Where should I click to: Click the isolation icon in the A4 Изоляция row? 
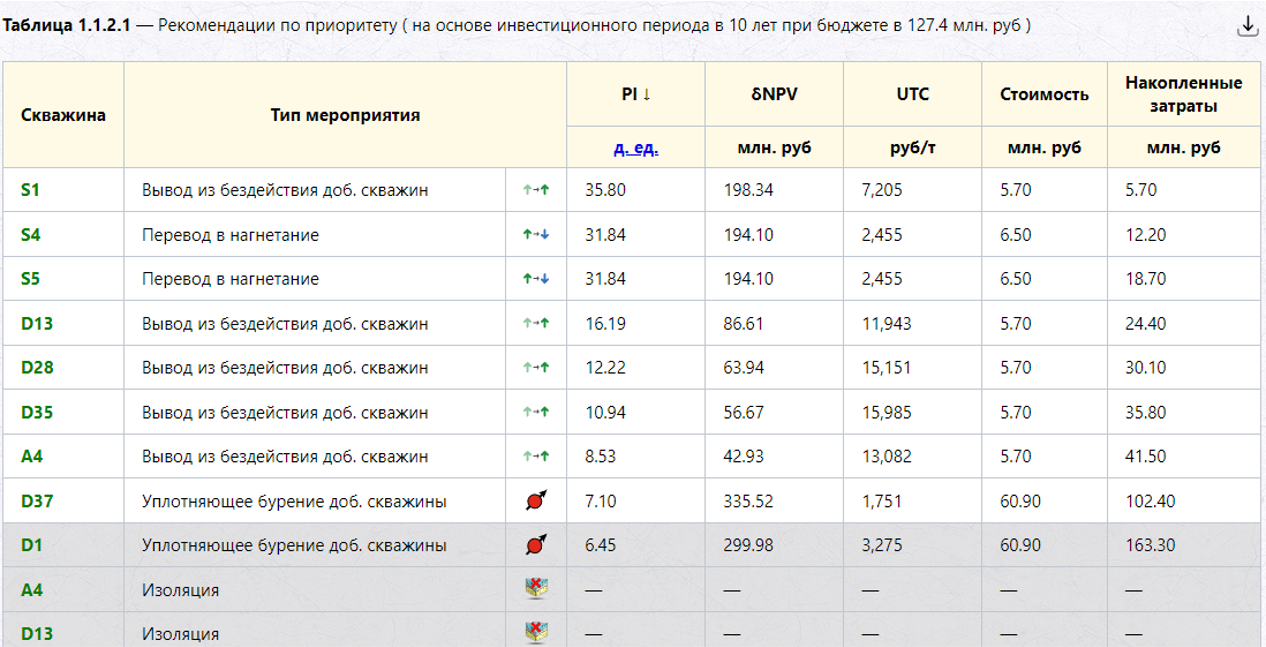point(537,589)
